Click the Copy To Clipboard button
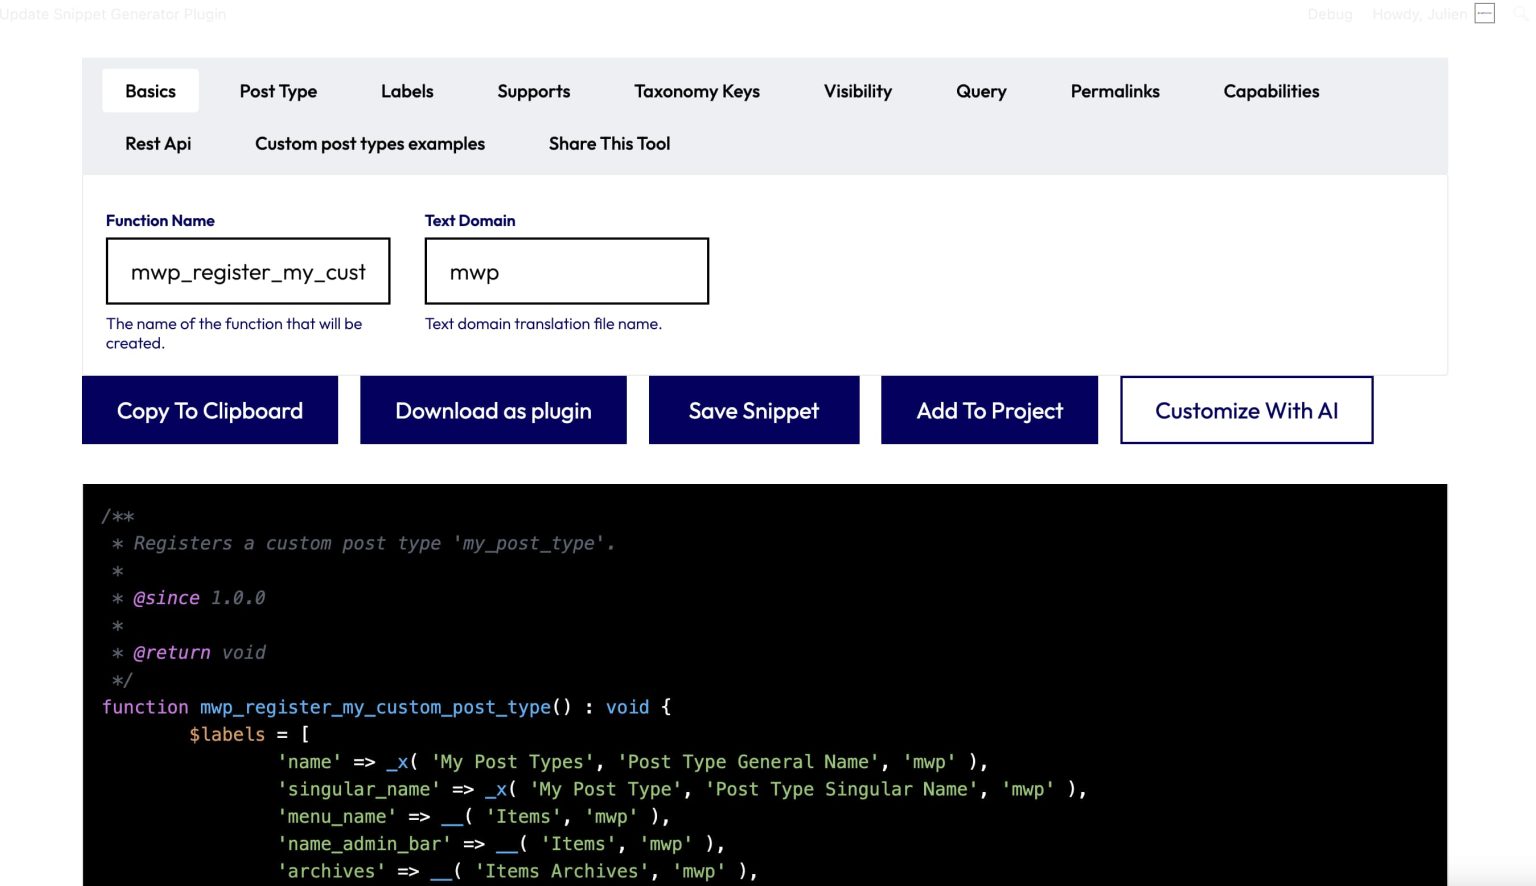 [x=210, y=410]
